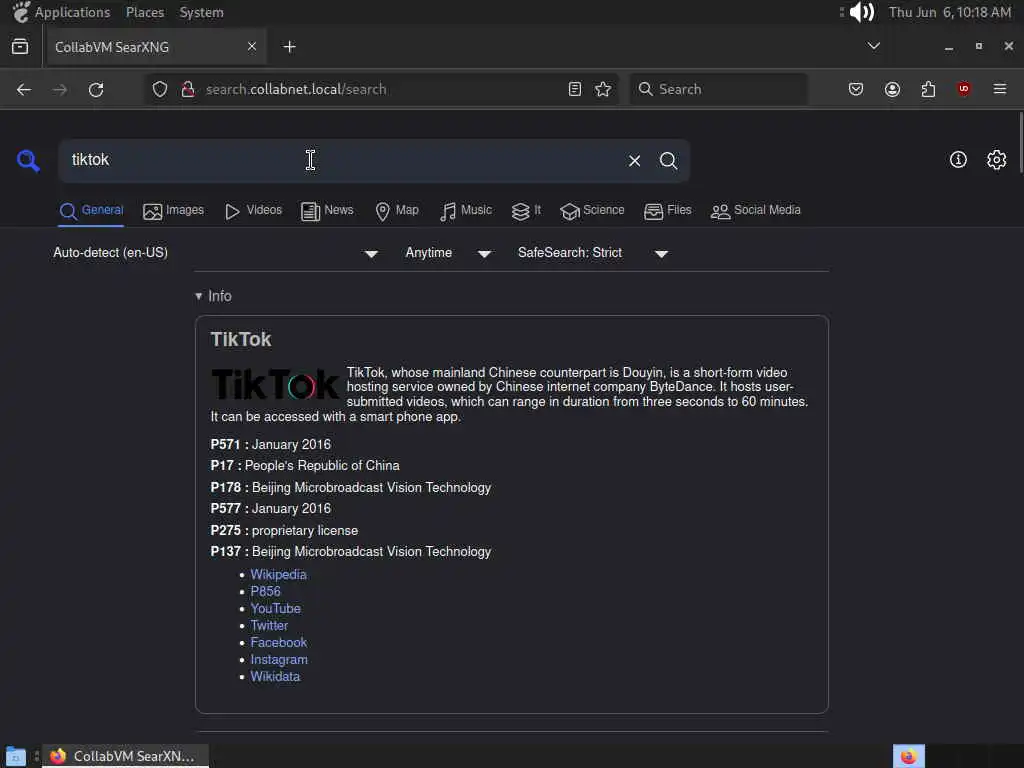Switch to Science category
Viewport: 1024px width, 768px height.
pos(592,210)
